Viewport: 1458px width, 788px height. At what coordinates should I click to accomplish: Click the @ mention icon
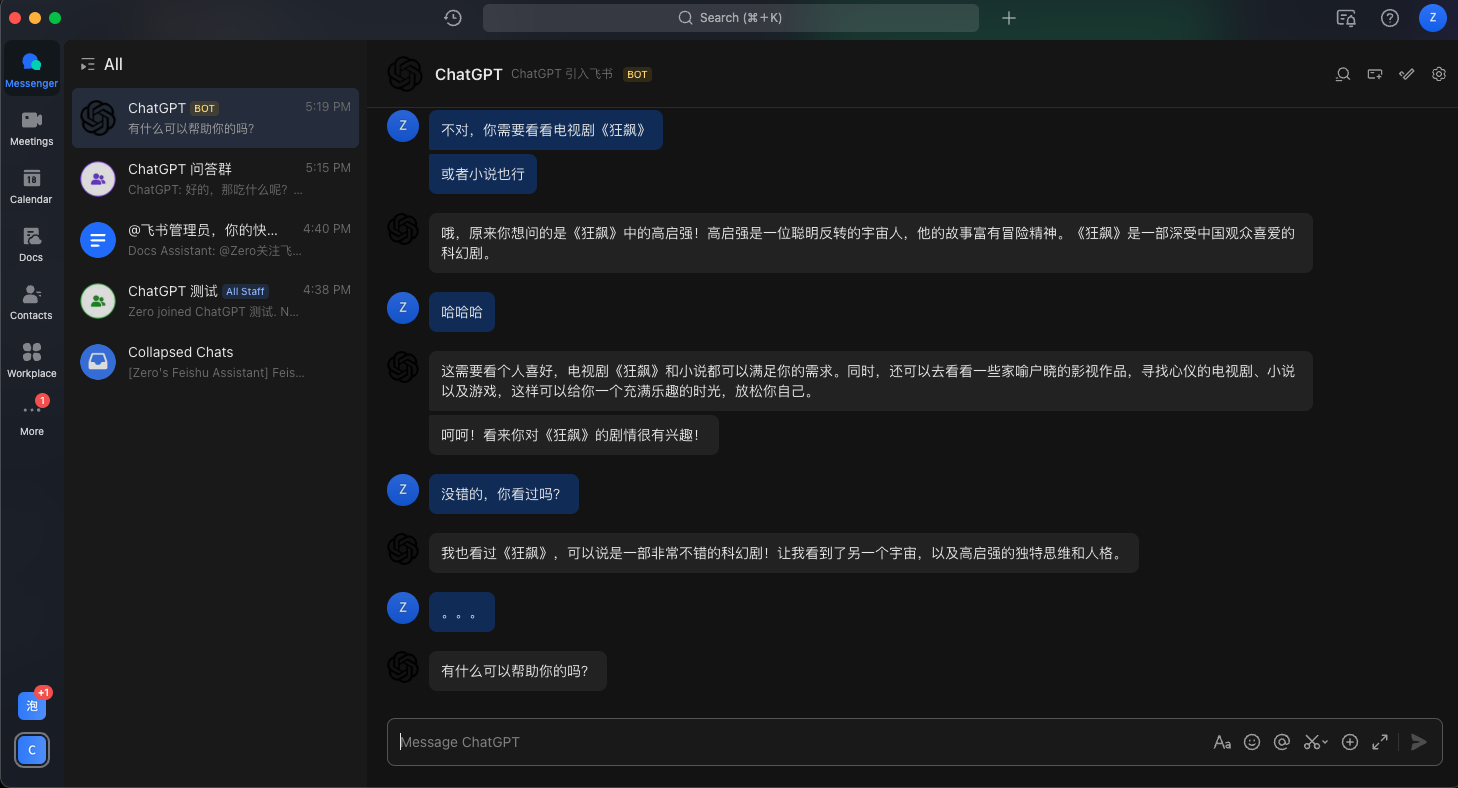pos(1282,742)
